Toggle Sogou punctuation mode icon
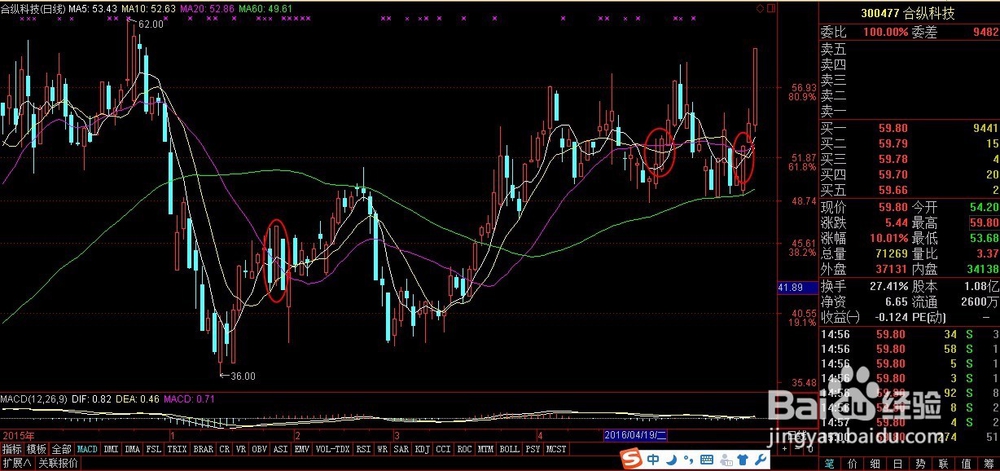The width and height of the screenshot is (1000, 471). pyautogui.click(x=689, y=460)
